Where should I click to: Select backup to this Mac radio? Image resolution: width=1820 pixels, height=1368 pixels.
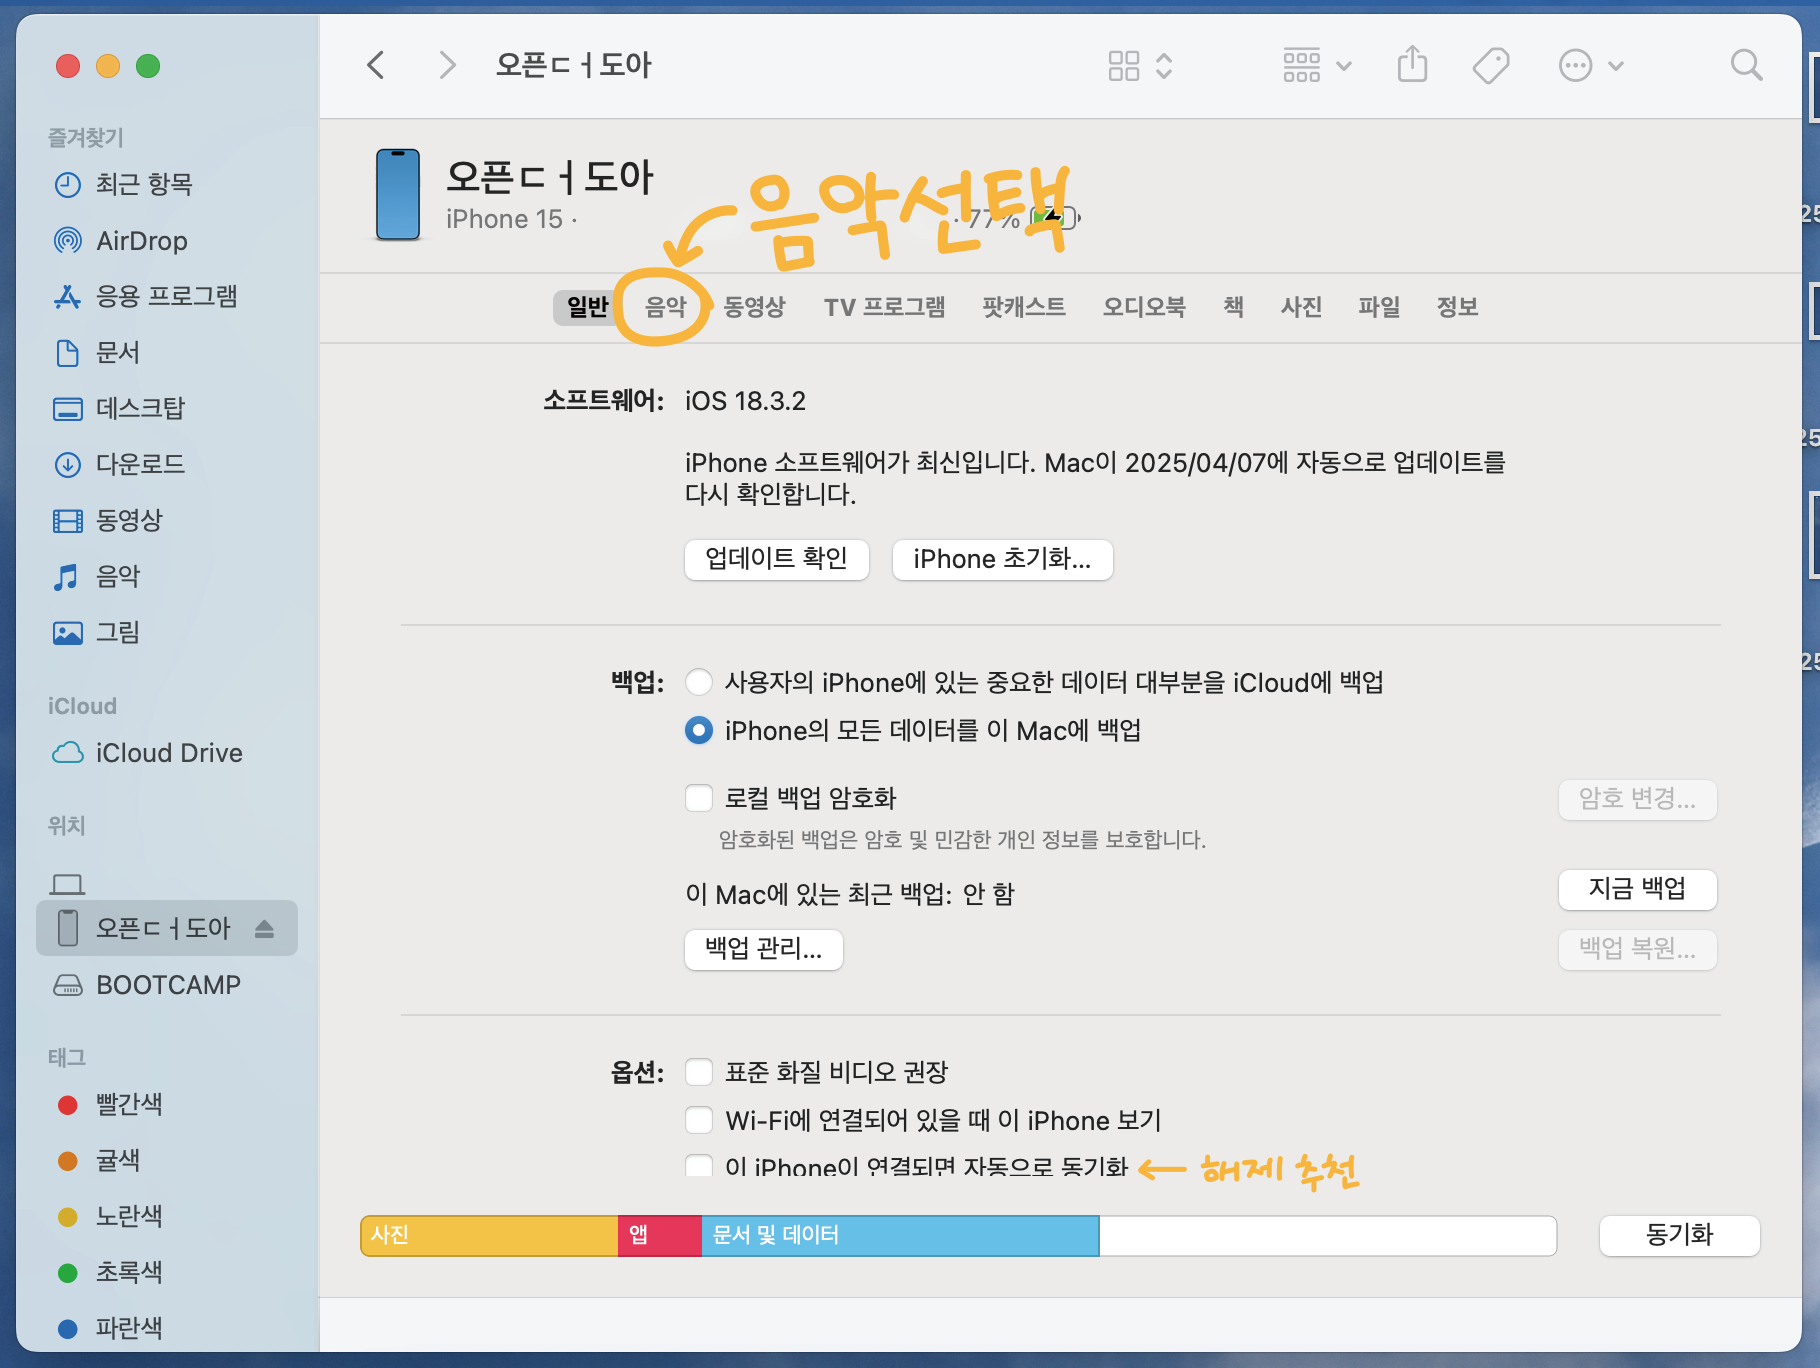[699, 731]
